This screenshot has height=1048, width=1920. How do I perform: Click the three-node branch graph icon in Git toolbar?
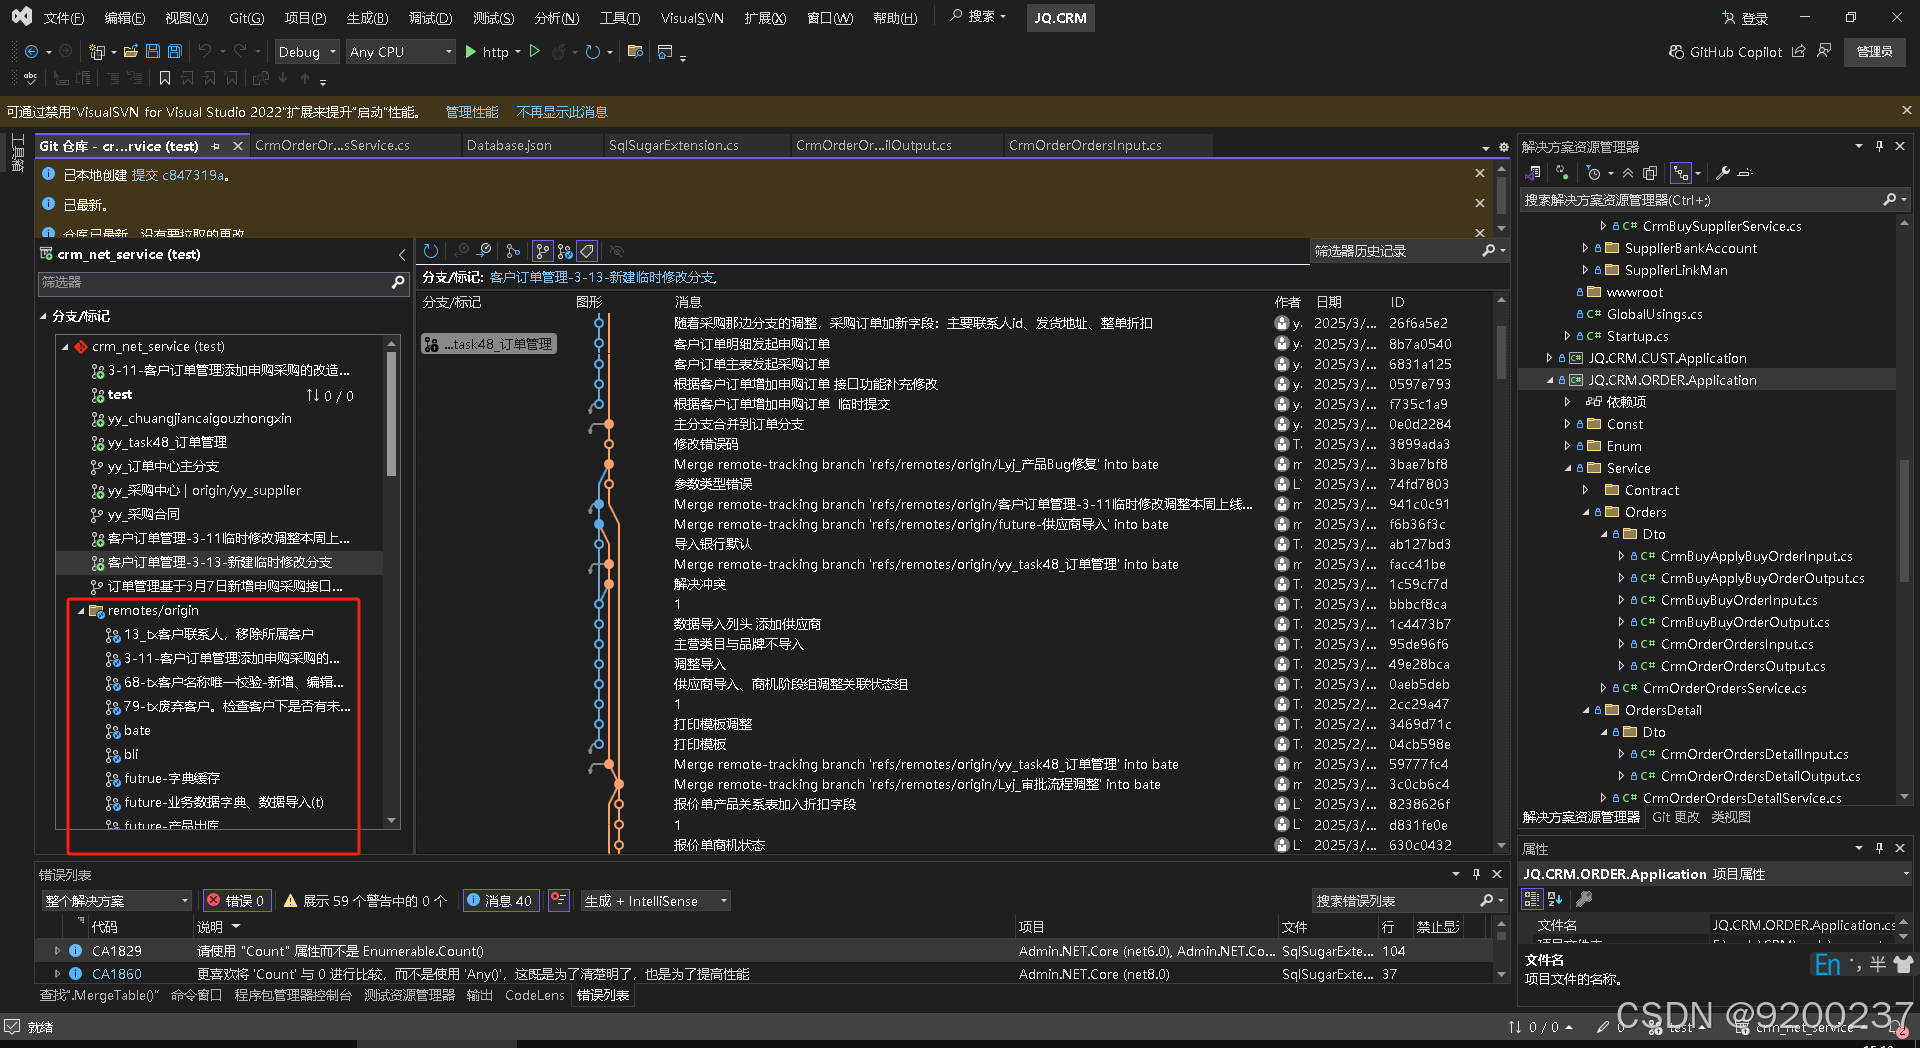coord(513,251)
